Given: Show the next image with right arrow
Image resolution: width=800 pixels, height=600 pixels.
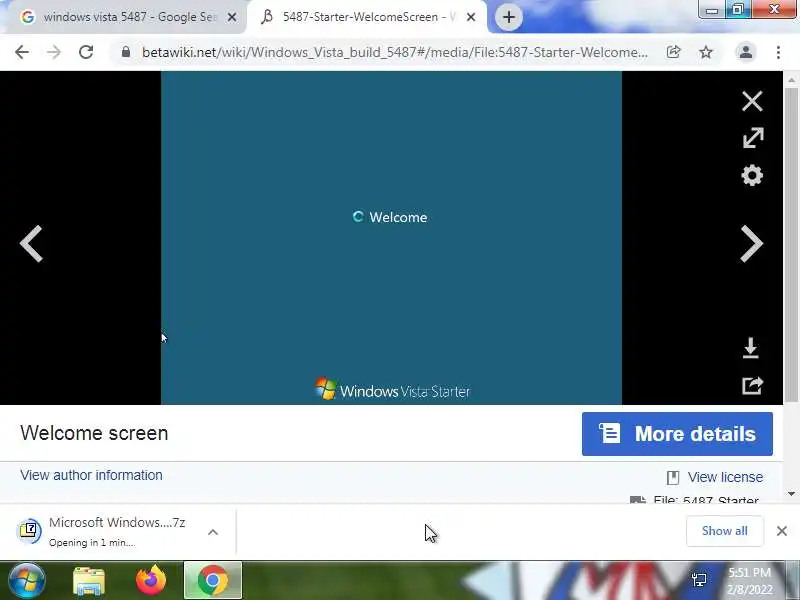Looking at the screenshot, I should (x=752, y=244).
